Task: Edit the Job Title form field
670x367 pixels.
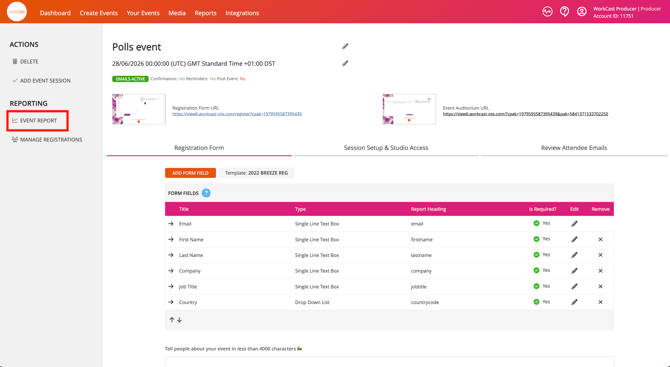Action: pyautogui.click(x=574, y=286)
